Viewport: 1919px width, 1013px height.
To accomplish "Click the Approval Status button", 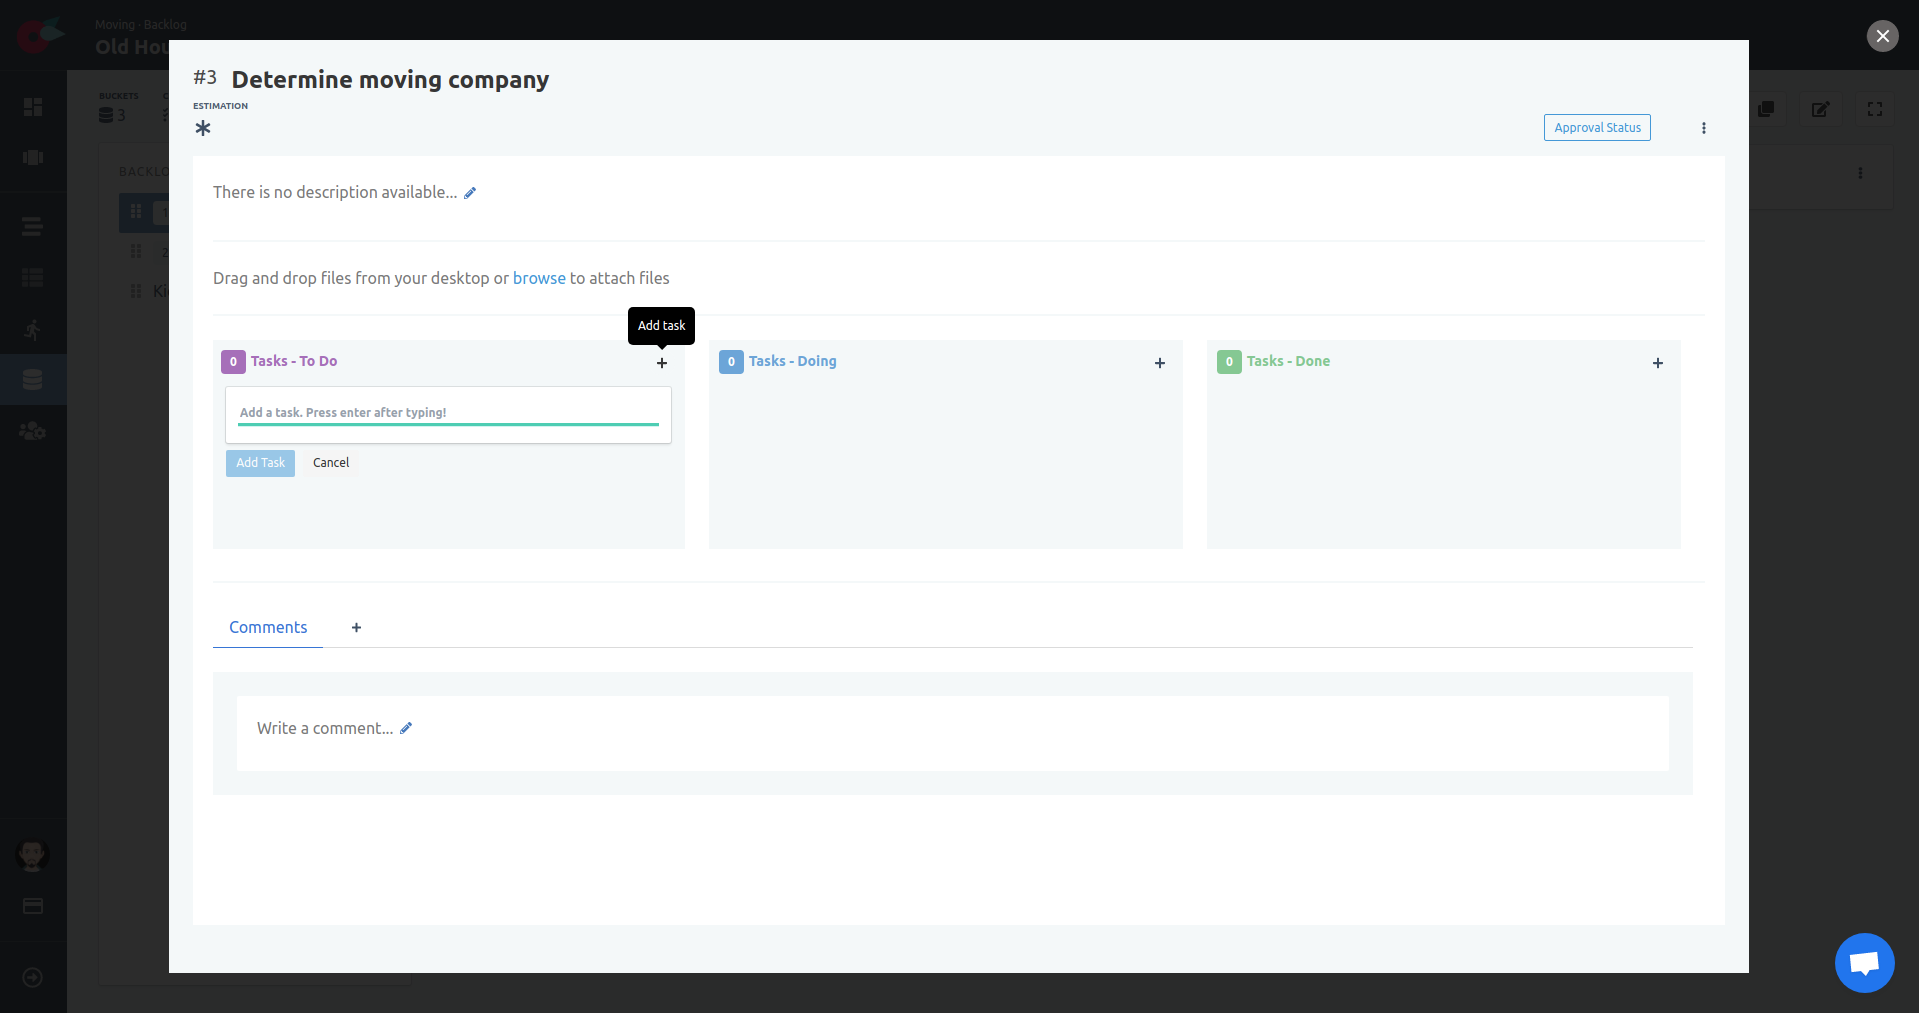I will [x=1597, y=128].
